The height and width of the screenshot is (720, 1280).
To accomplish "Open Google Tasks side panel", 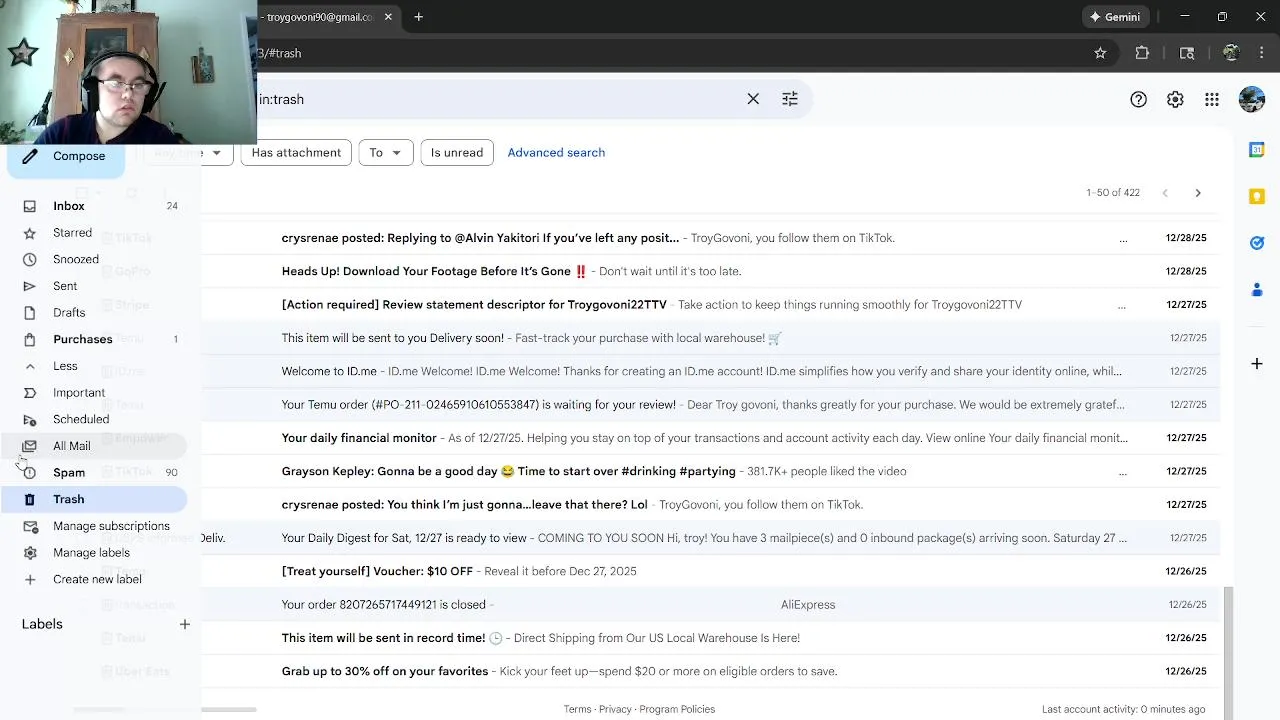I will [x=1257, y=243].
